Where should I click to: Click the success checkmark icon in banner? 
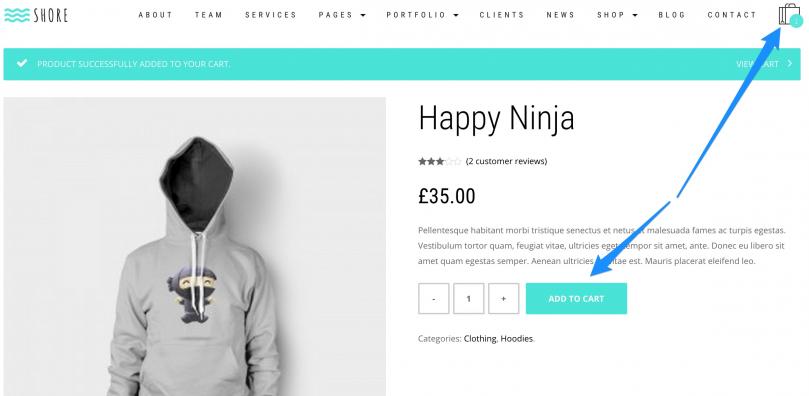tap(22, 63)
